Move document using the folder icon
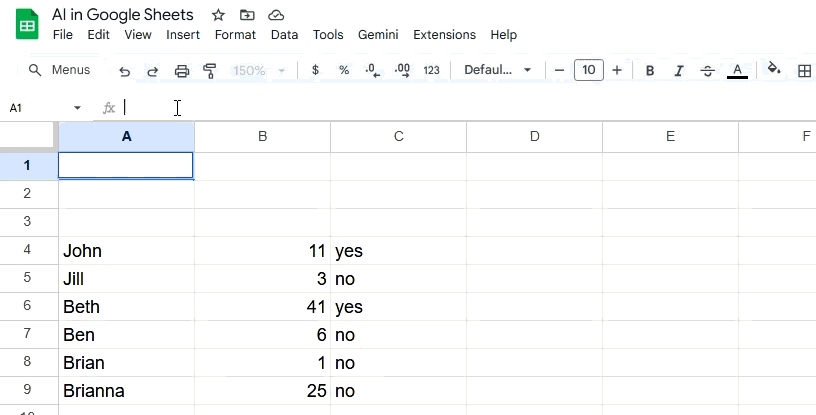 tap(247, 15)
